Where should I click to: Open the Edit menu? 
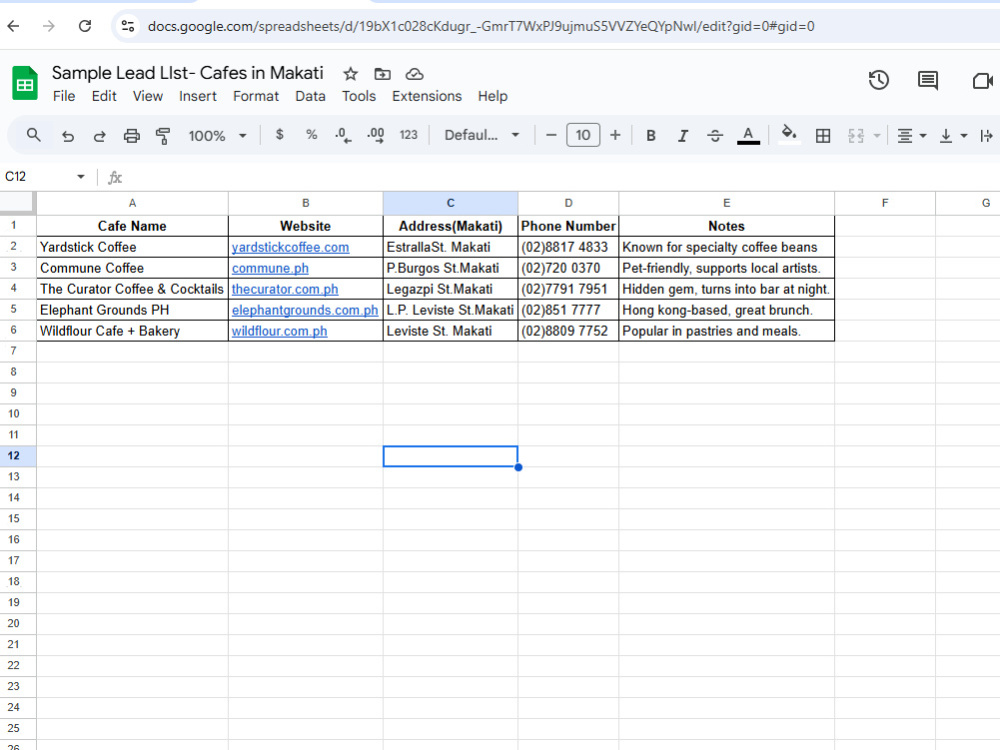[x=104, y=96]
